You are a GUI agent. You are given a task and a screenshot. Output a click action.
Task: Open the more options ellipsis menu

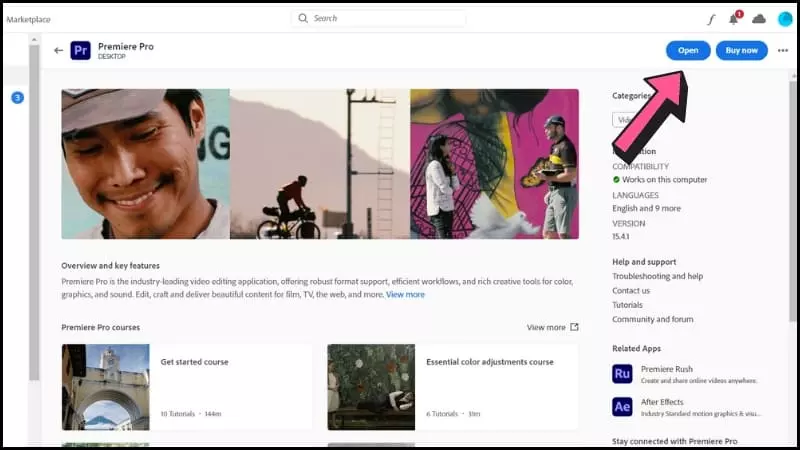(x=783, y=51)
